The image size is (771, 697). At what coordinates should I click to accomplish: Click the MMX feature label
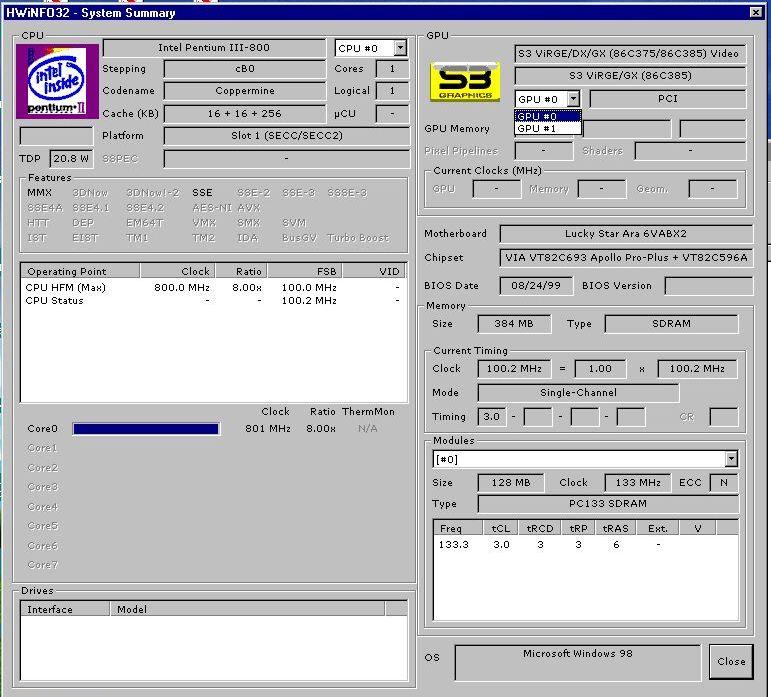[39, 193]
